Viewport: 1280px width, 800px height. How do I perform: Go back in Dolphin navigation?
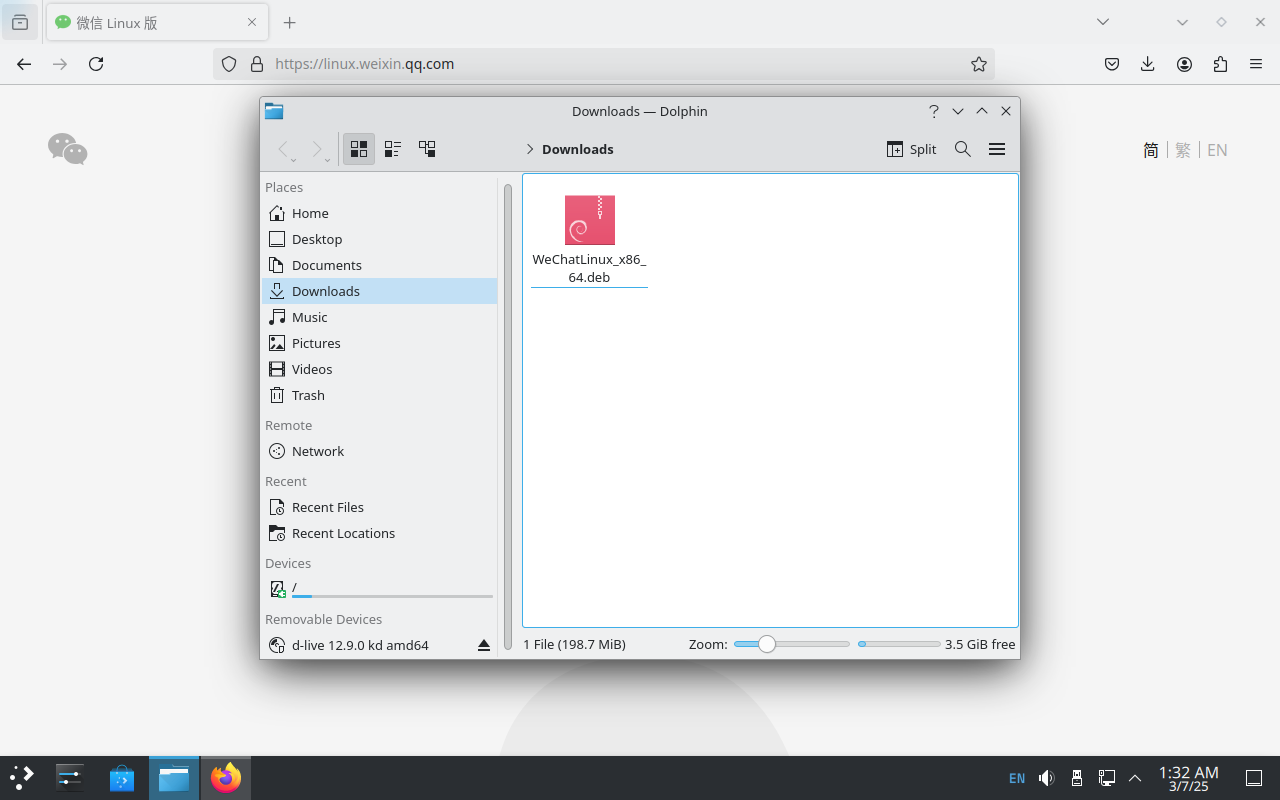286,150
